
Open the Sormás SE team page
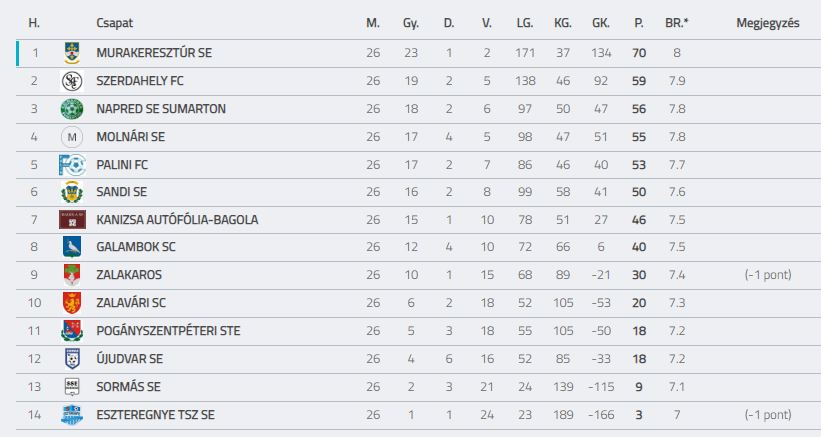coord(128,387)
